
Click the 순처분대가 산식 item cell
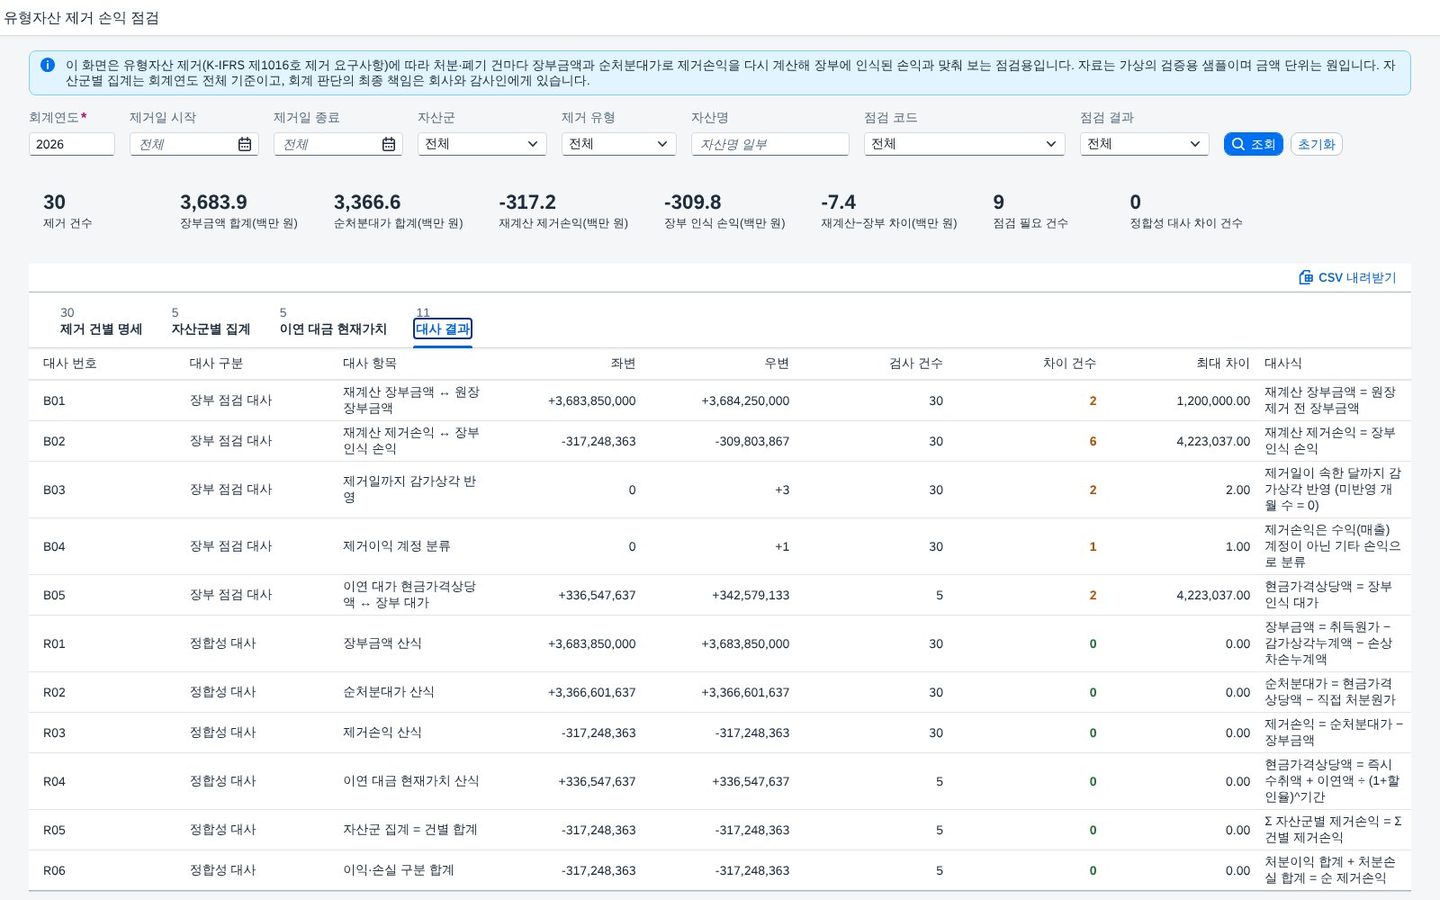(388, 691)
